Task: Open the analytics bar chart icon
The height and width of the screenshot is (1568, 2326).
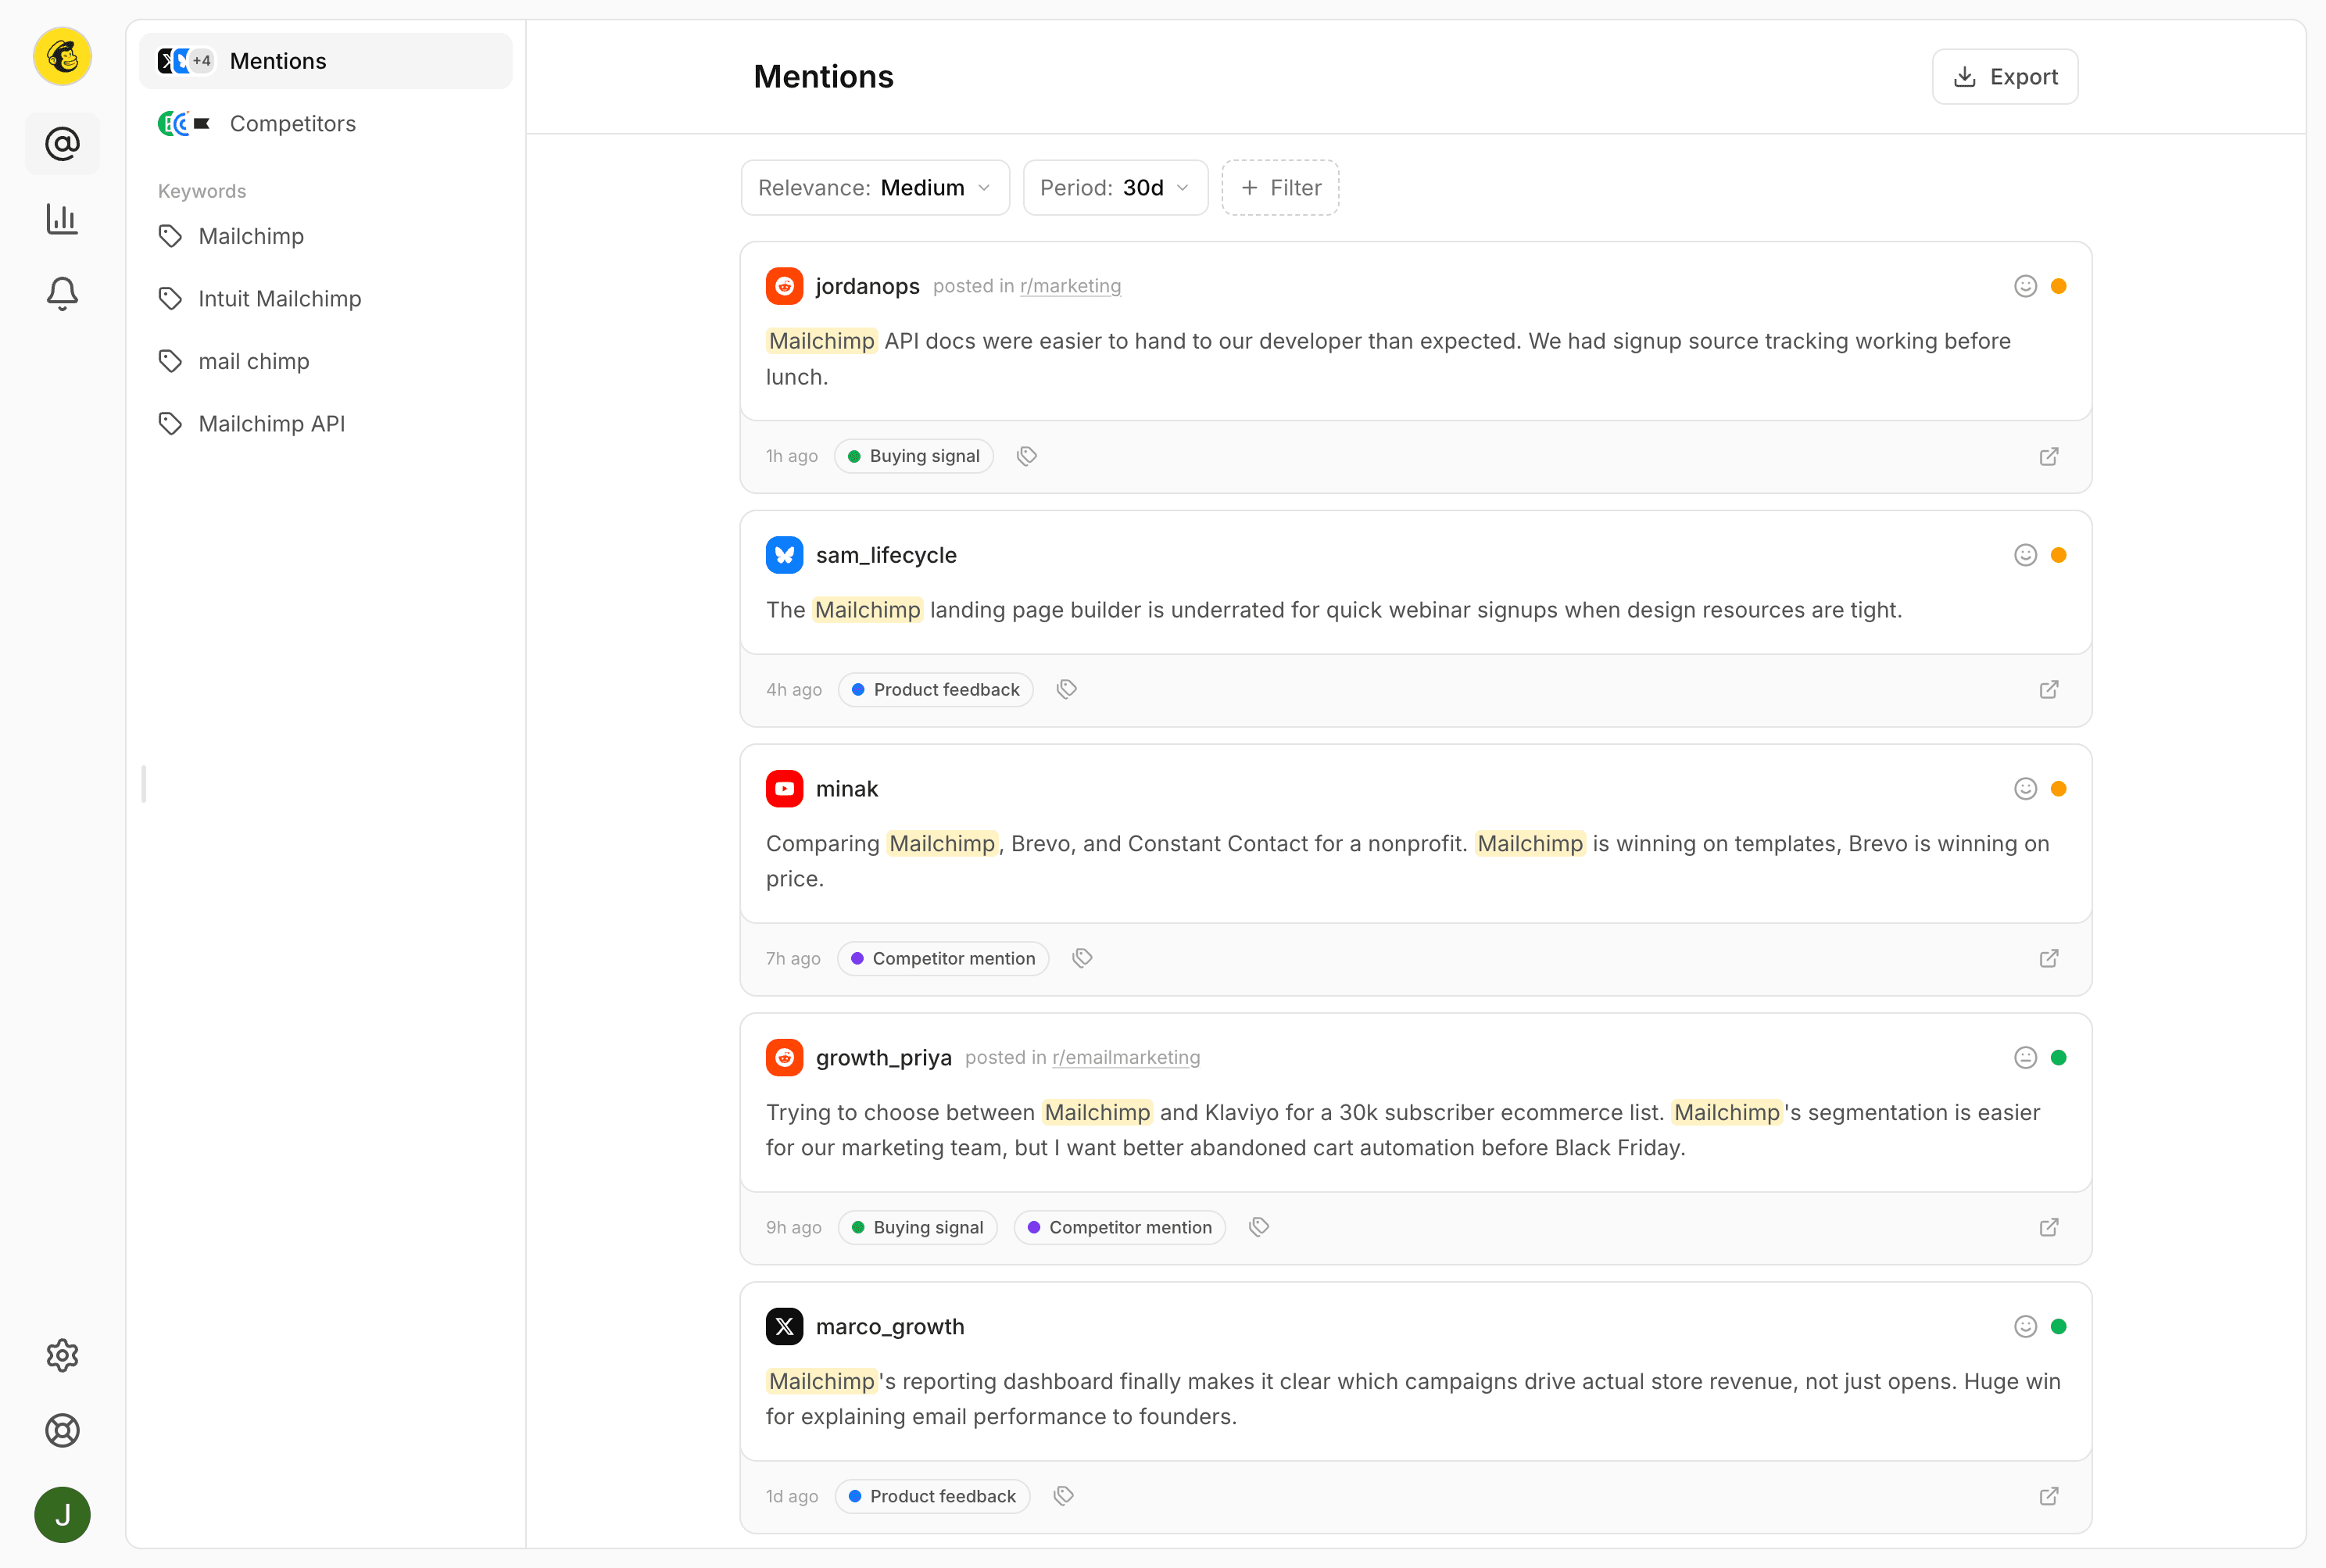Action: click(62, 219)
